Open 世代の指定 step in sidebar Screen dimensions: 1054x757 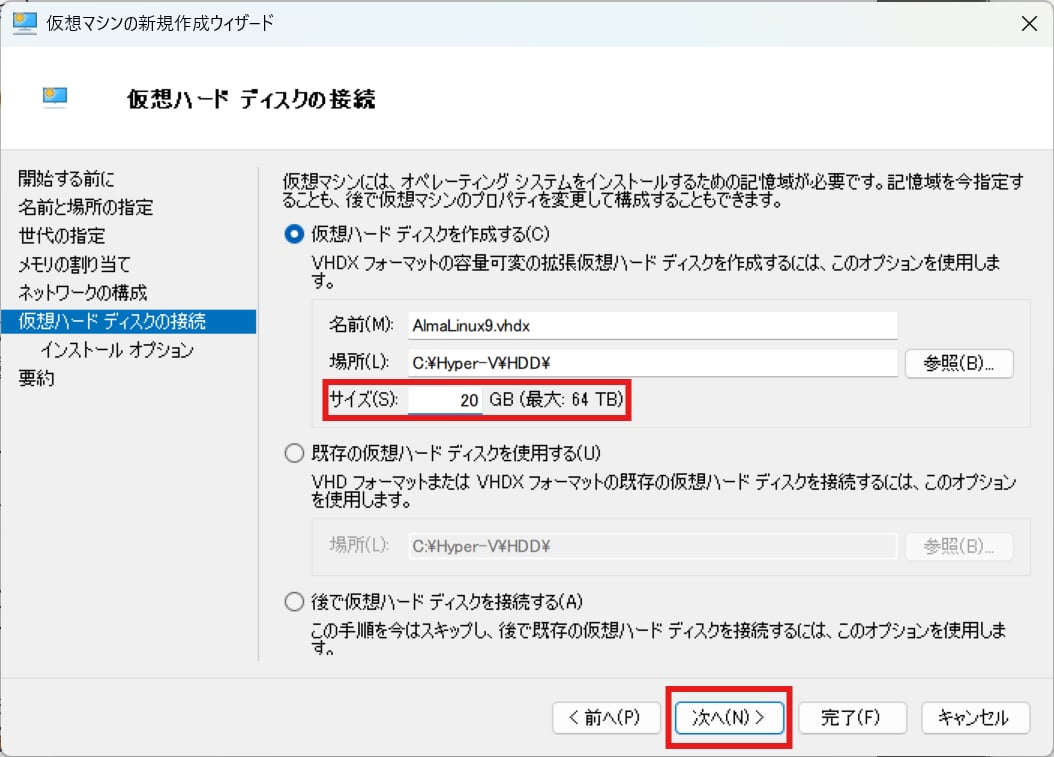[61, 236]
